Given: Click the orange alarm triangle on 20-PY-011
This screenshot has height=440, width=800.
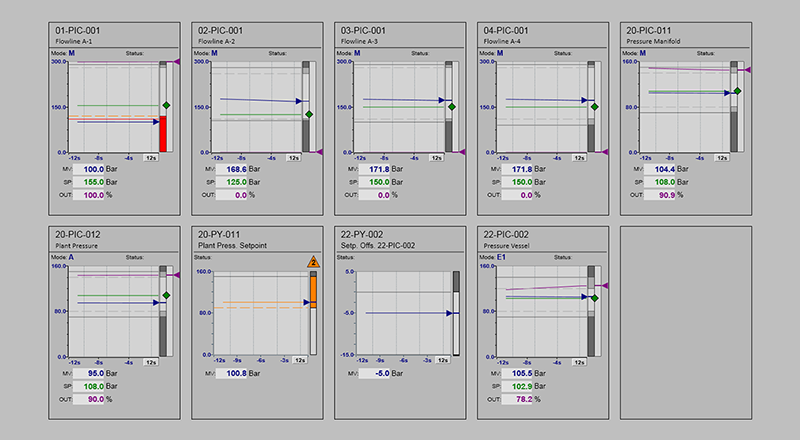Looking at the screenshot, I should tap(313, 262).
